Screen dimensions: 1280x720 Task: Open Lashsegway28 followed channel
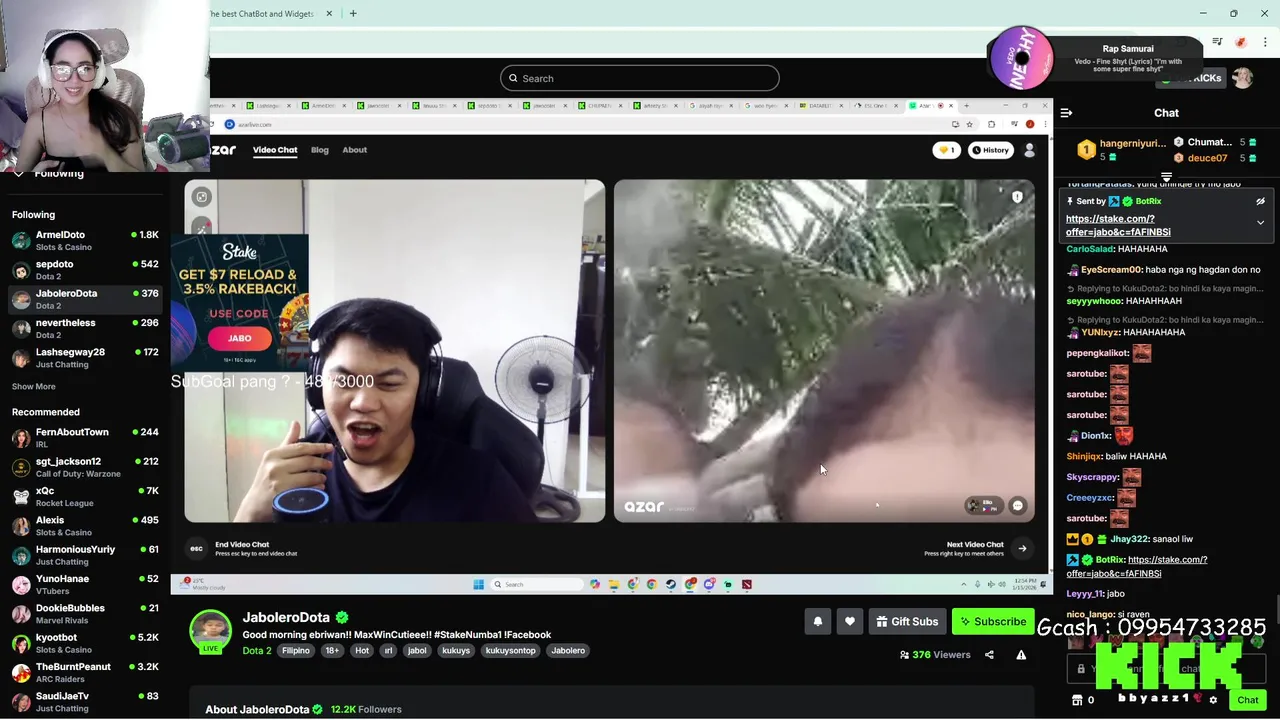click(85, 358)
